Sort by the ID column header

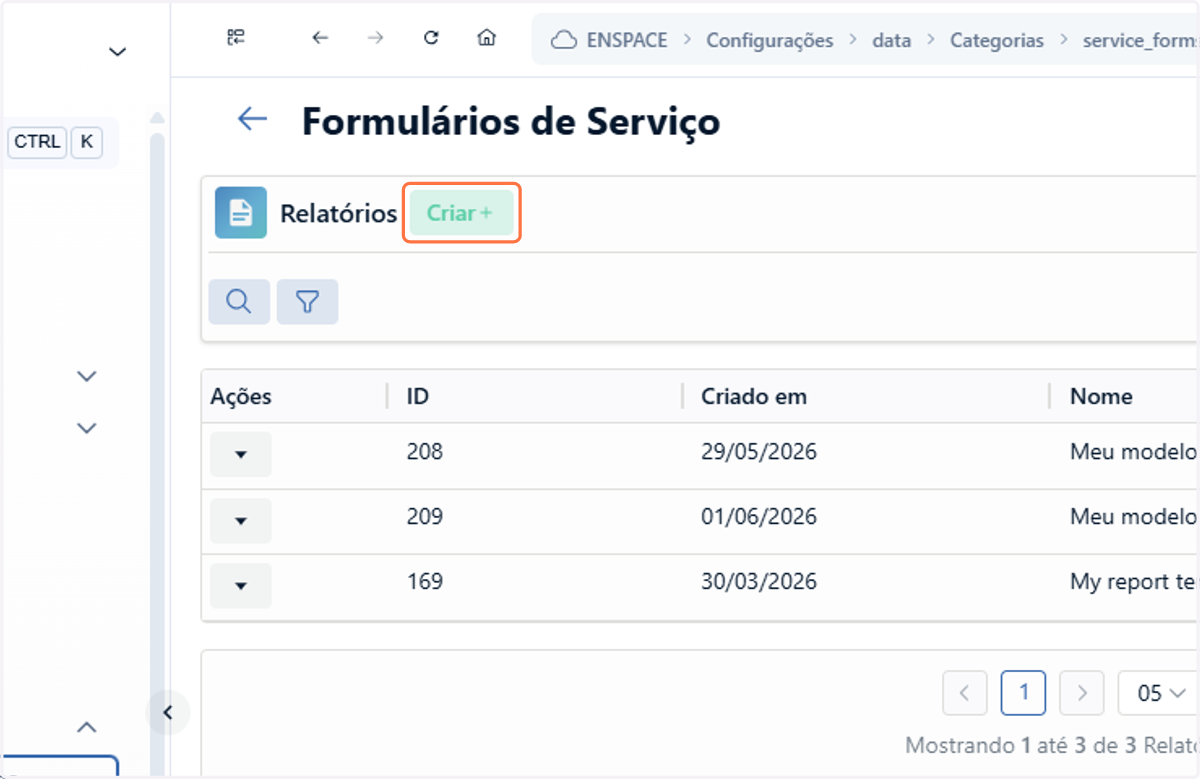418,396
